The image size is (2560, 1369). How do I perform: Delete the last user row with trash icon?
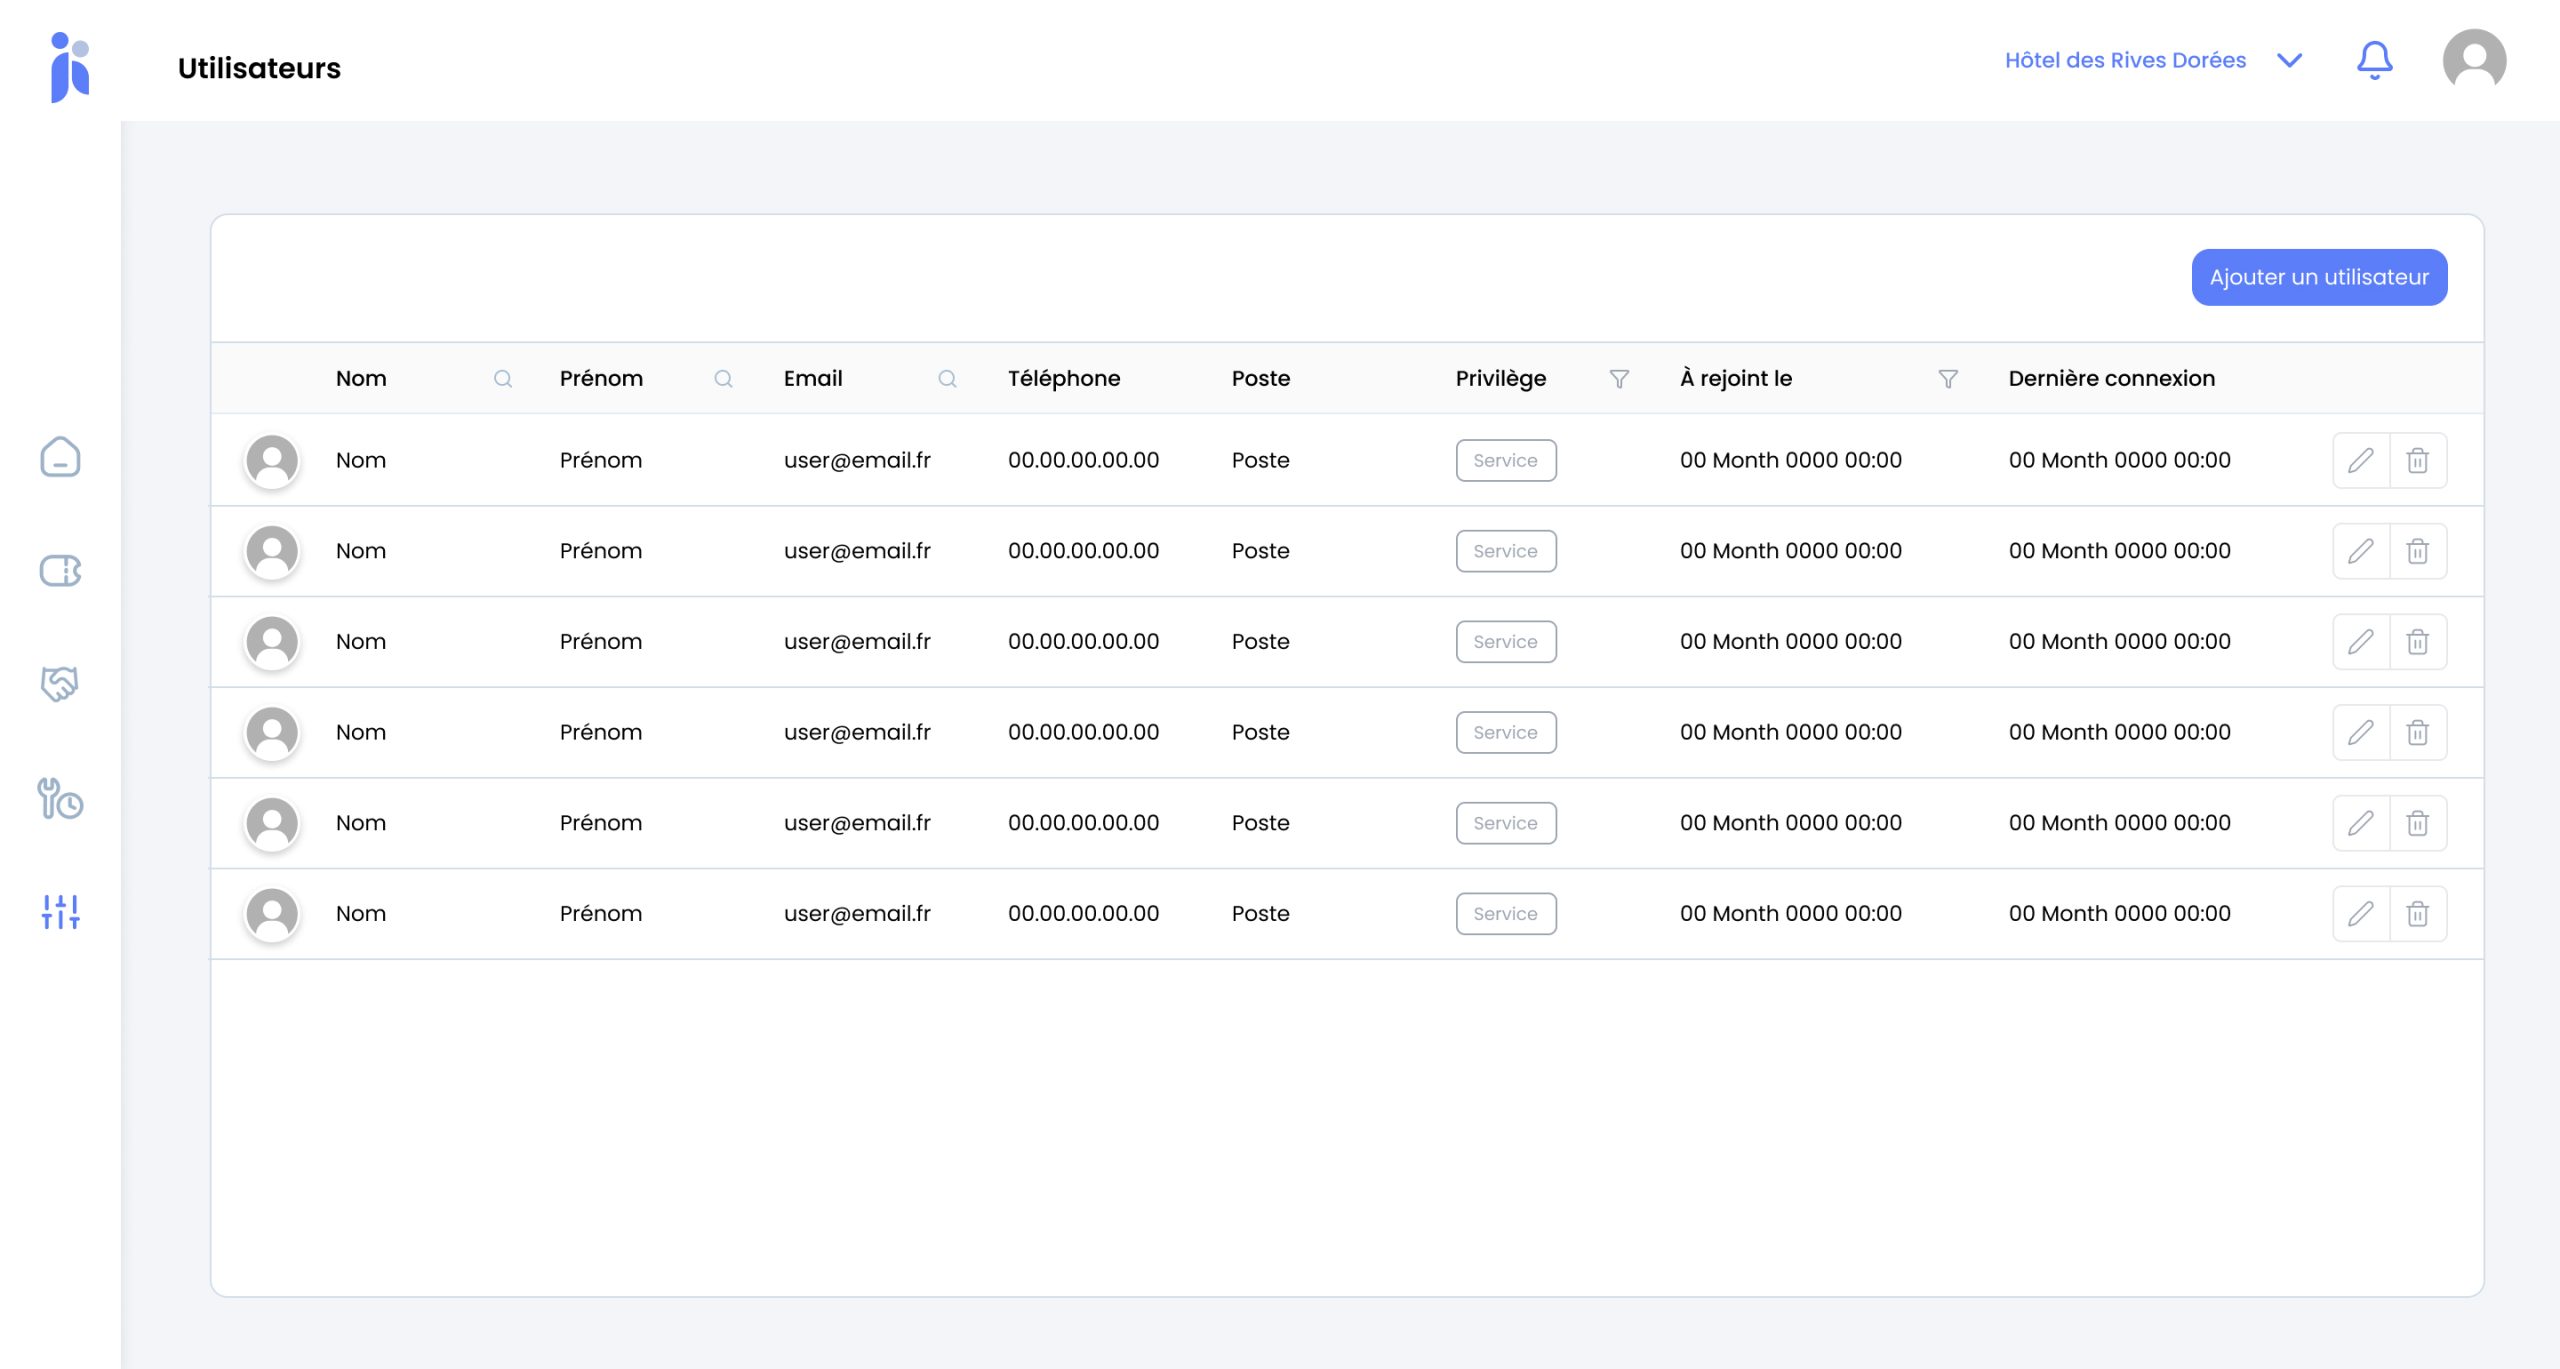[2417, 914]
